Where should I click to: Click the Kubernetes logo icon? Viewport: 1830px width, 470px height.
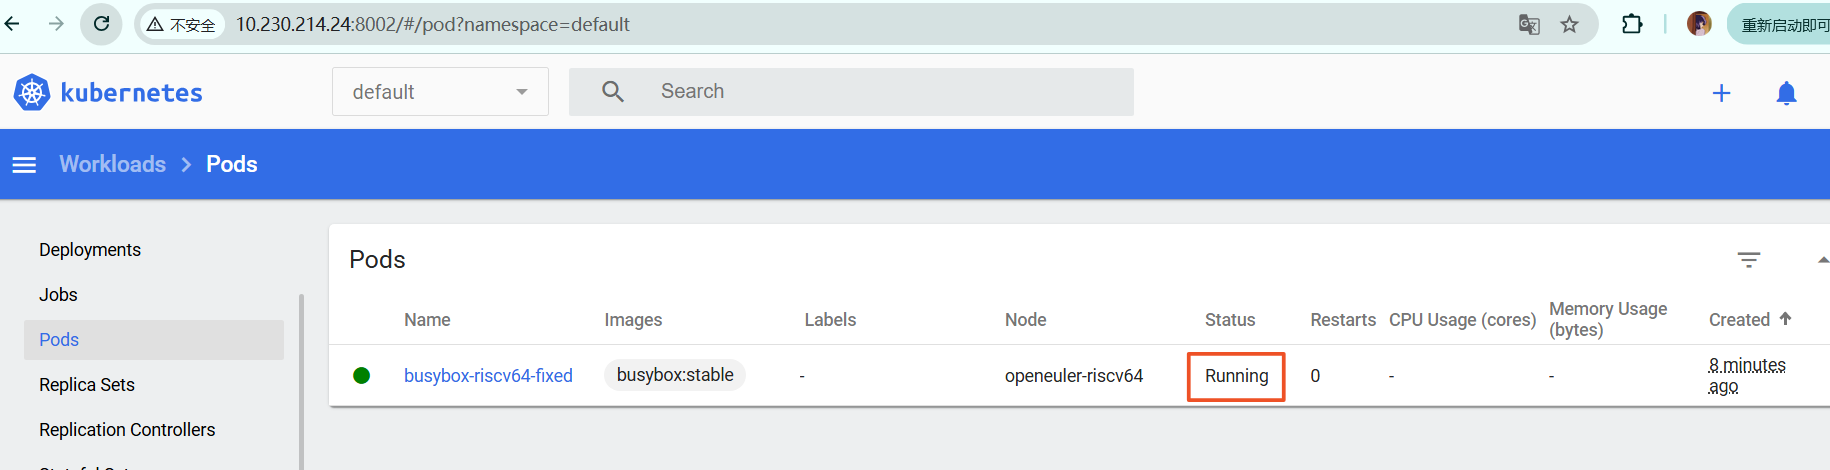32,93
